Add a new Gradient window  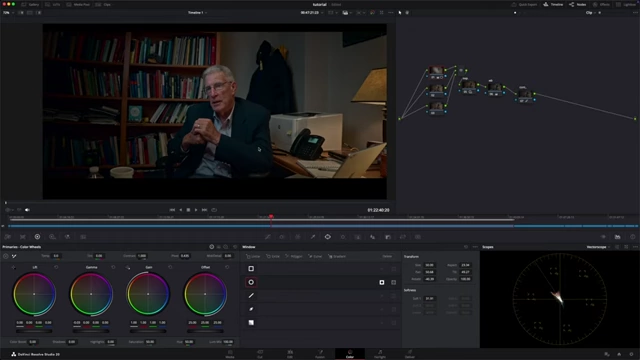337,256
